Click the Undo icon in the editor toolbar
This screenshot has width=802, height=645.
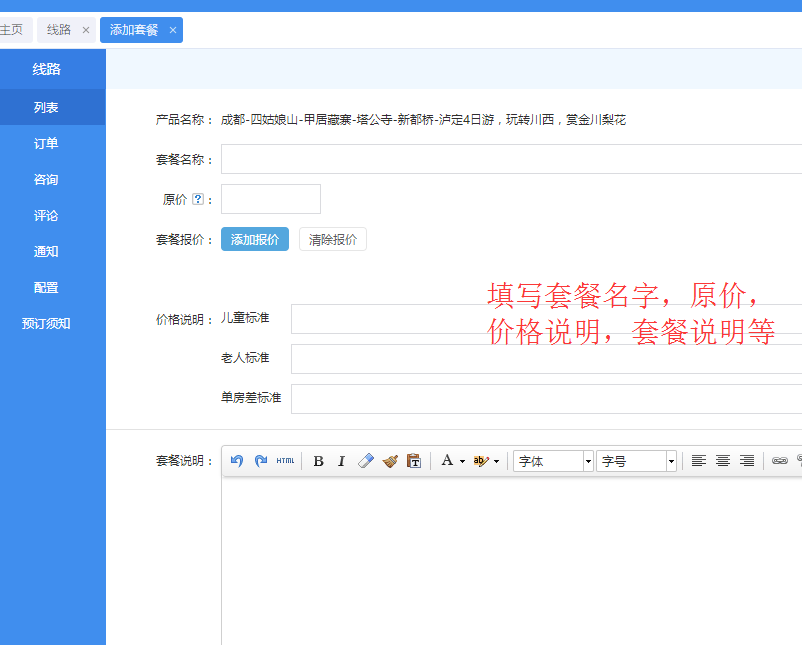[x=239, y=461]
